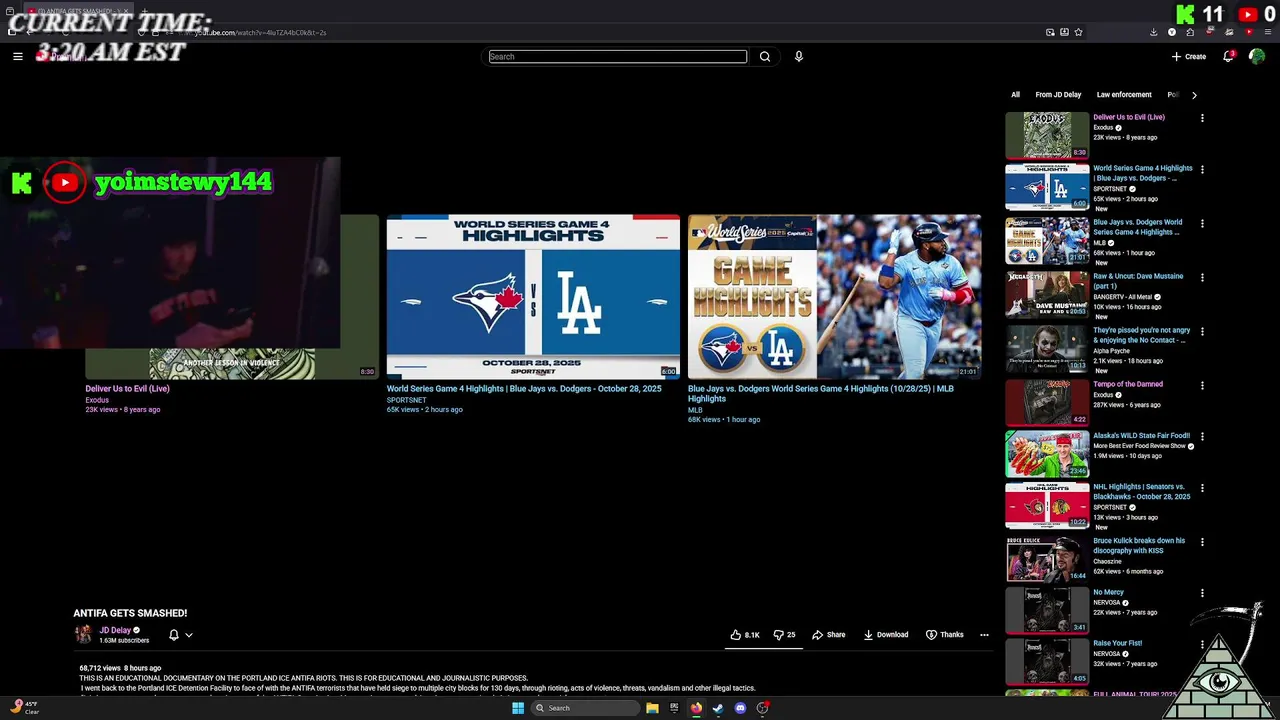Viewport: 1280px width, 720px height.
Task: Open Epic Games launcher taskbar icon
Action: pos(674,708)
